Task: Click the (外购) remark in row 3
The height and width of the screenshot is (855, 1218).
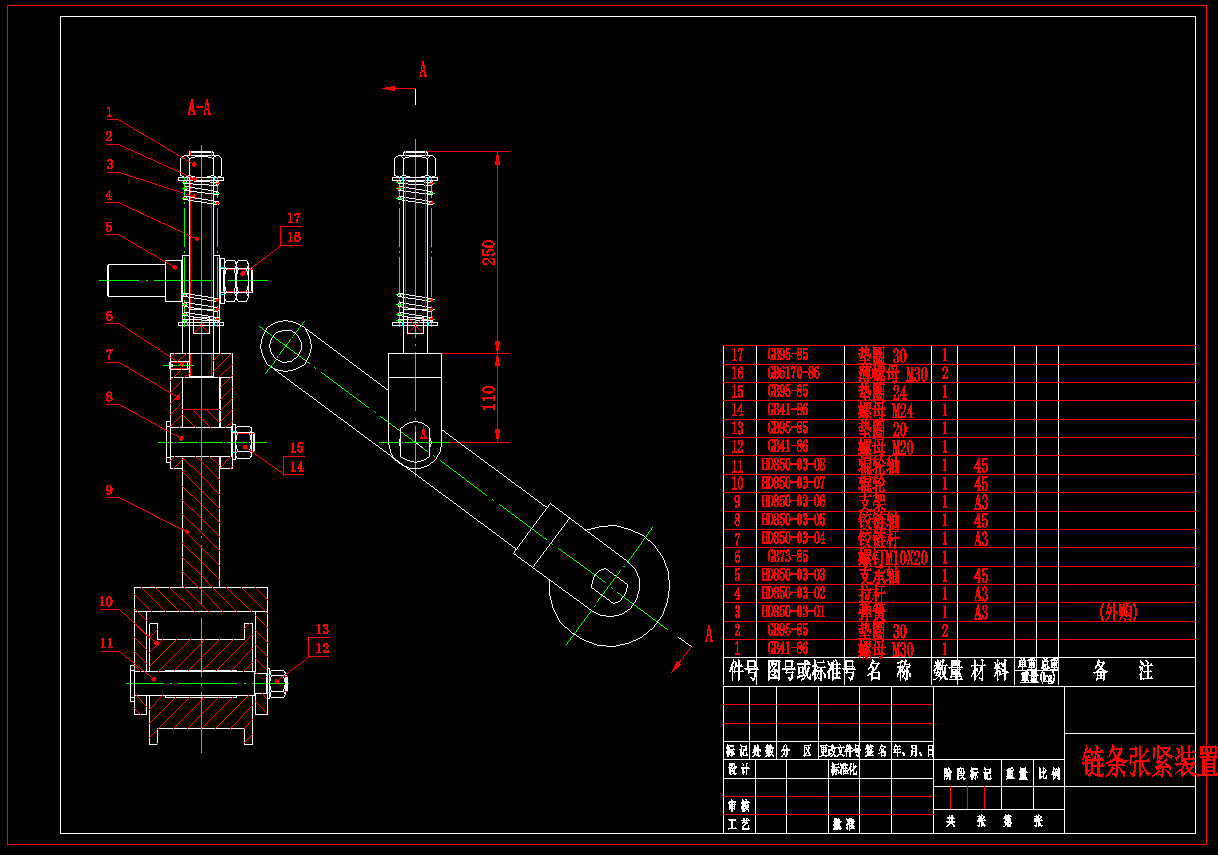Action: pos(1118,612)
